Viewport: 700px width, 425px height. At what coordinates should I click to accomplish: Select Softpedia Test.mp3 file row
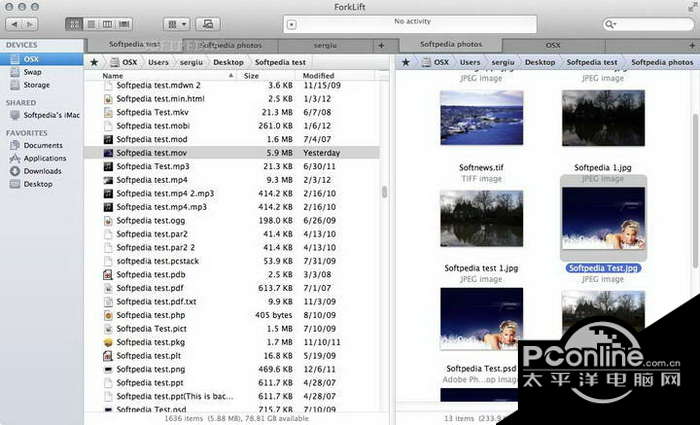pyautogui.click(x=232, y=166)
